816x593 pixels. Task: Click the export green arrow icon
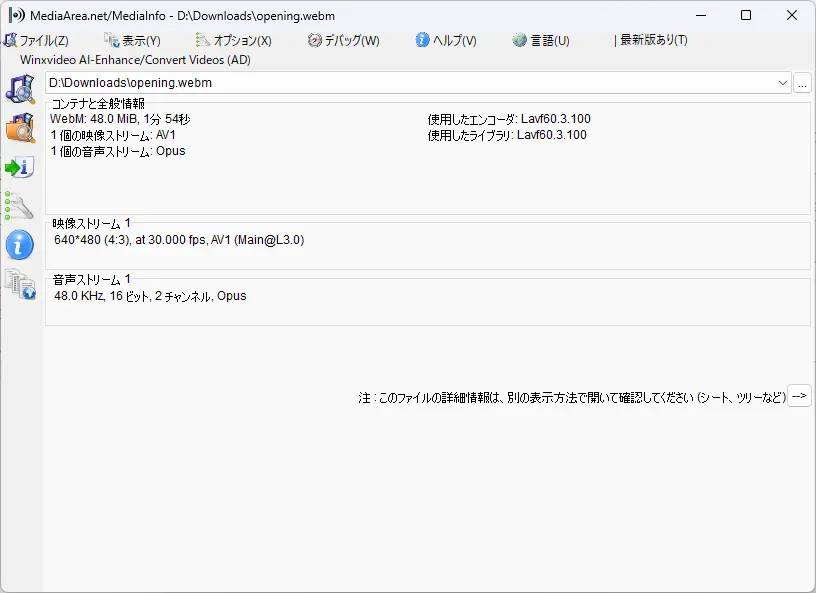[20, 167]
